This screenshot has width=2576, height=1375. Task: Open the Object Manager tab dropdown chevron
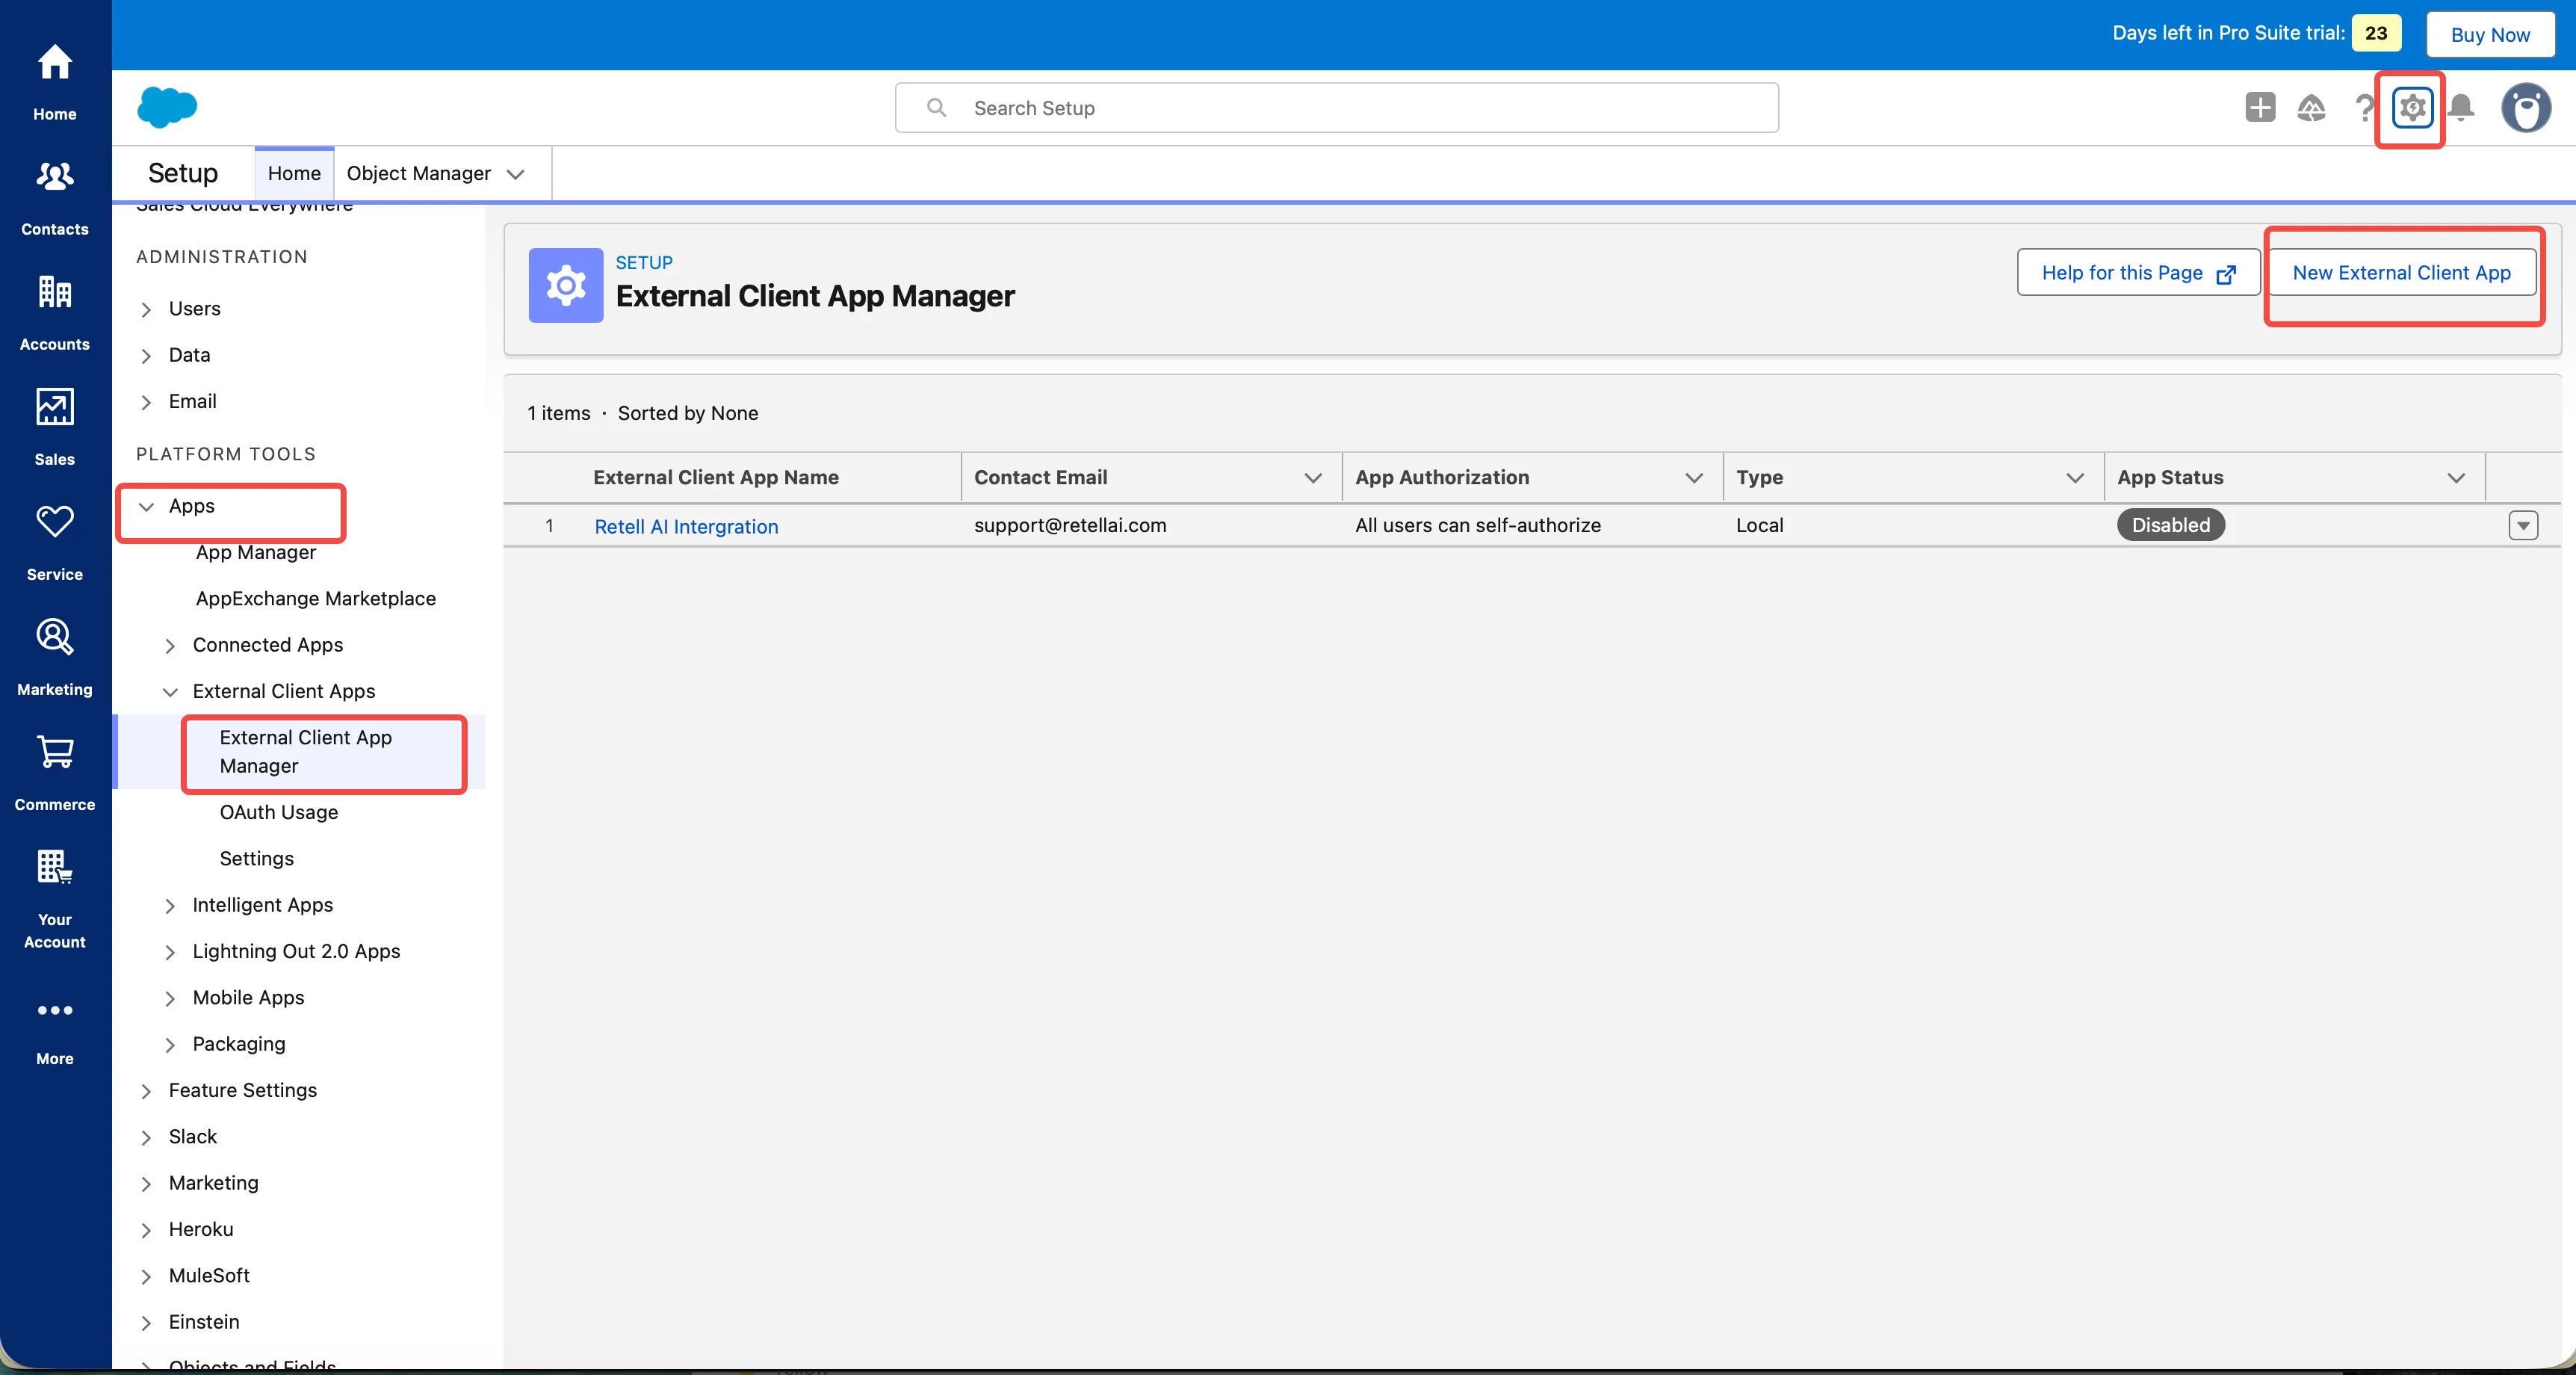[x=516, y=174]
